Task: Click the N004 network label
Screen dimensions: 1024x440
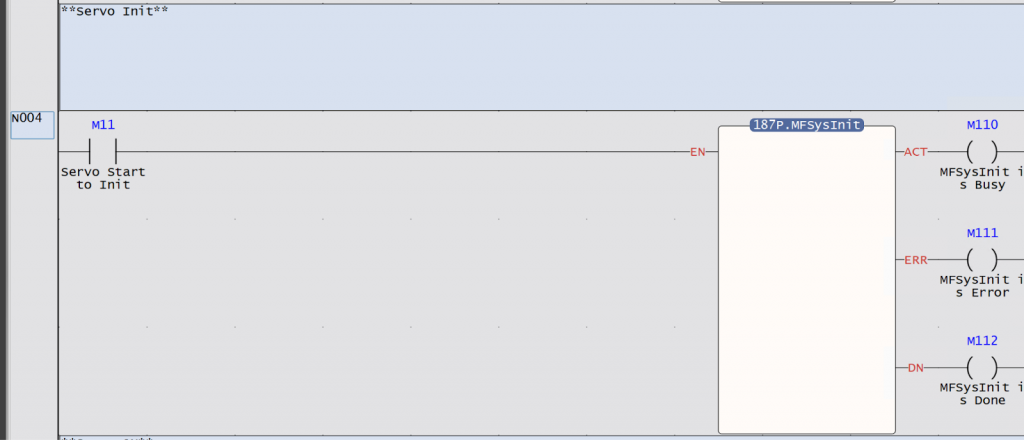Action: [x=32, y=125]
